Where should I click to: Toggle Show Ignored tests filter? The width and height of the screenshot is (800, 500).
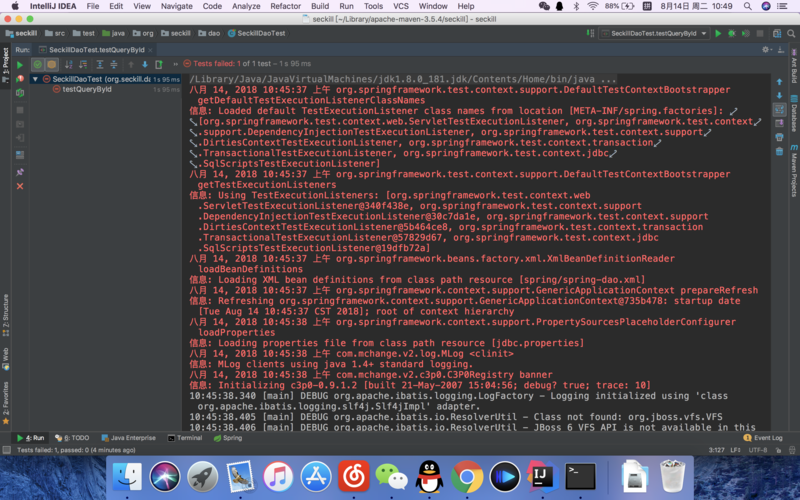(52, 64)
